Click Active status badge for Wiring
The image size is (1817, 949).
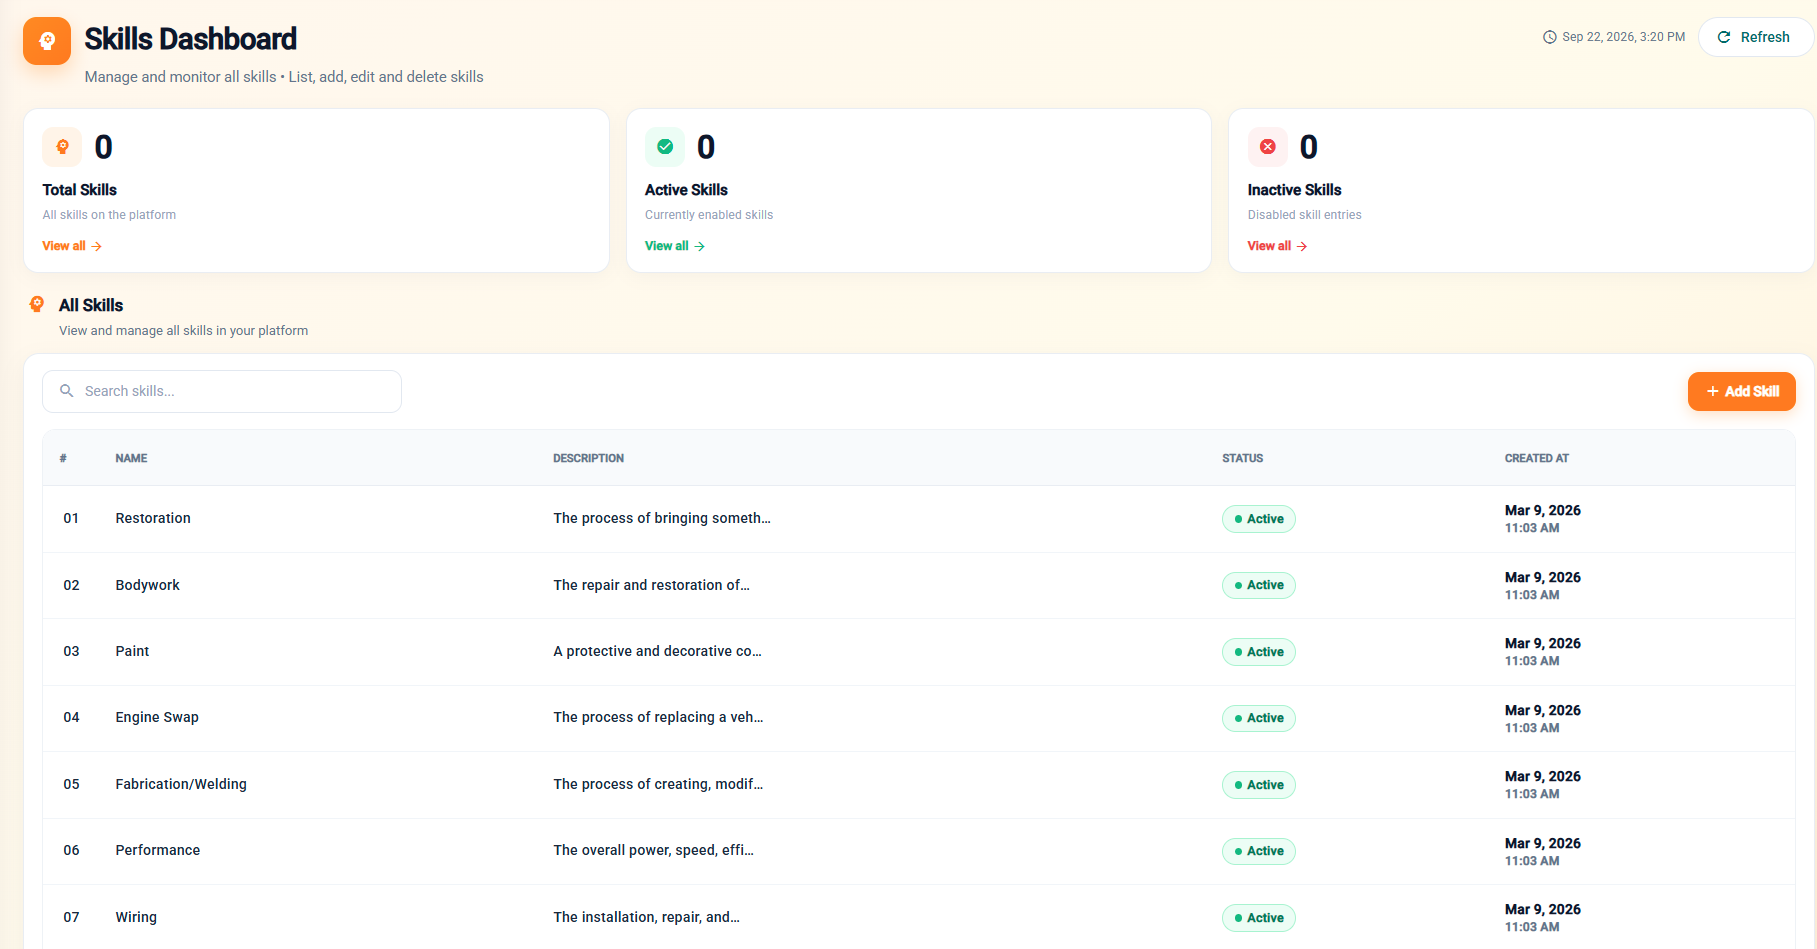(x=1258, y=918)
